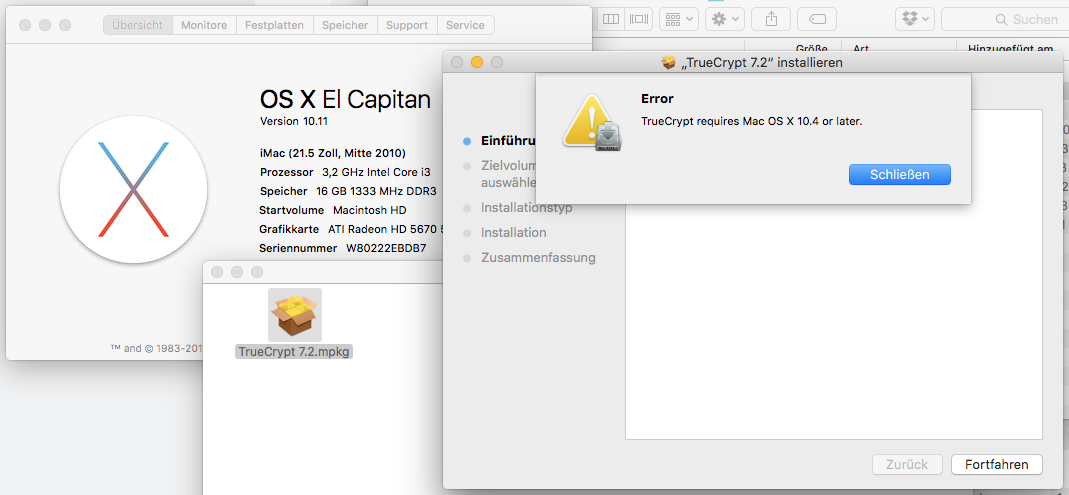Screen dimensions: 1069x495
Task: Click the OS X El Capitan logo
Action: [134, 190]
